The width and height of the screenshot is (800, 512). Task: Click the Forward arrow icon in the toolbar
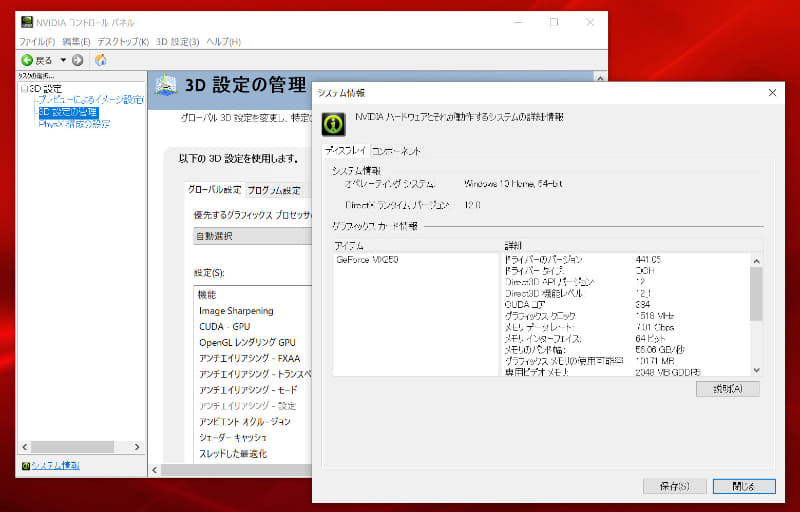click(x=78, y=60)
